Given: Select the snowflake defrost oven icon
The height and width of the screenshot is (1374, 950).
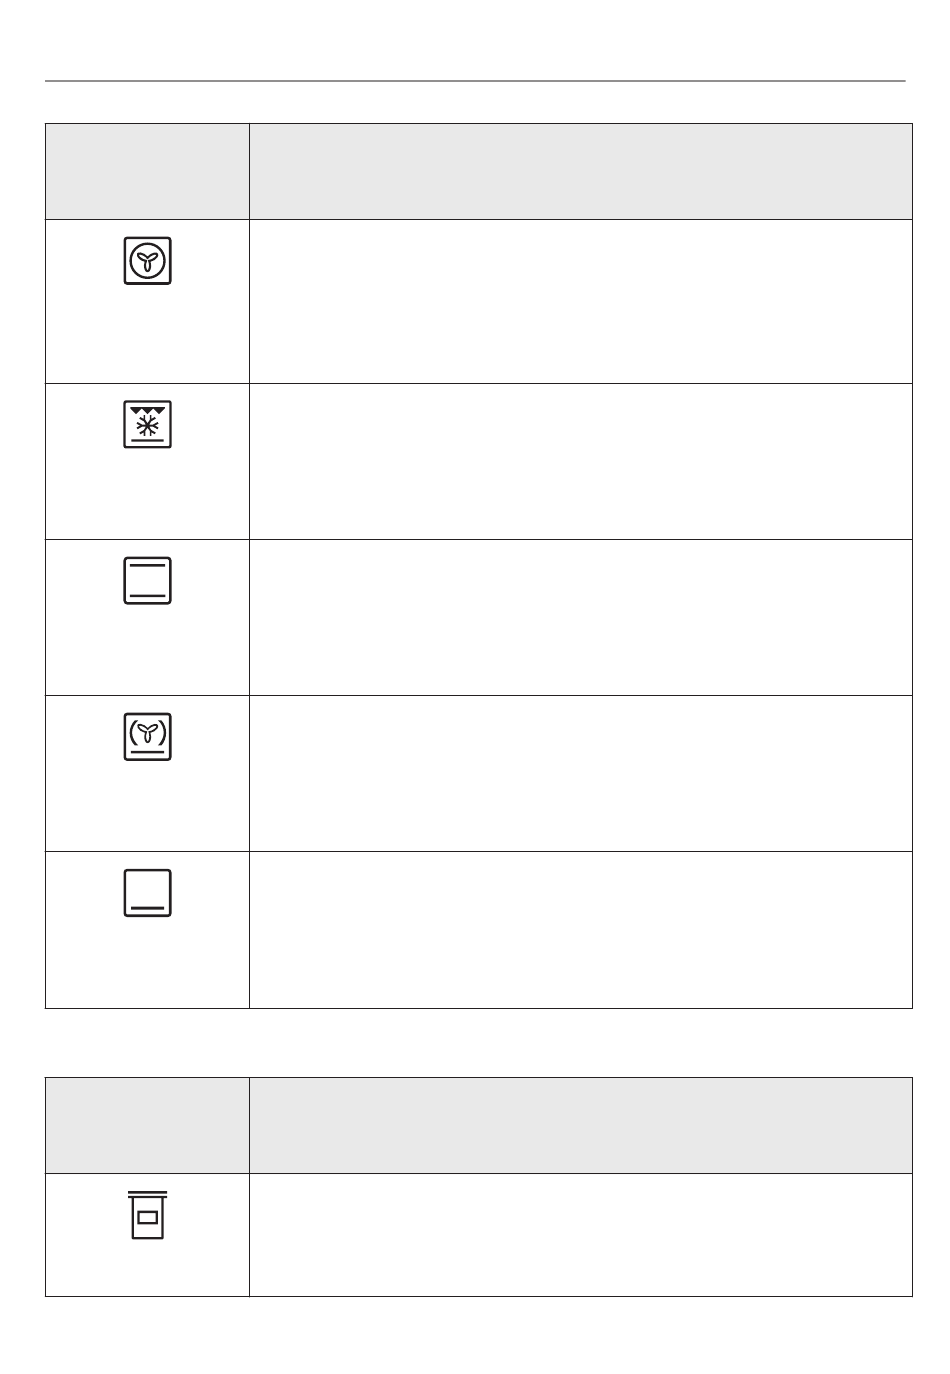Looking at the screenshot, I should (x=147, y=424).
